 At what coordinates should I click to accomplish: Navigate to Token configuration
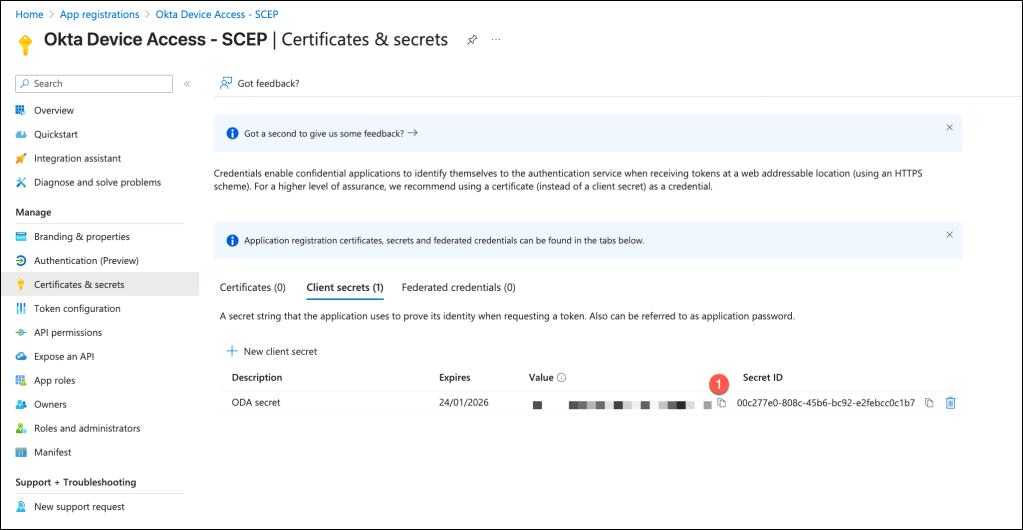click(x=77, y=309)
